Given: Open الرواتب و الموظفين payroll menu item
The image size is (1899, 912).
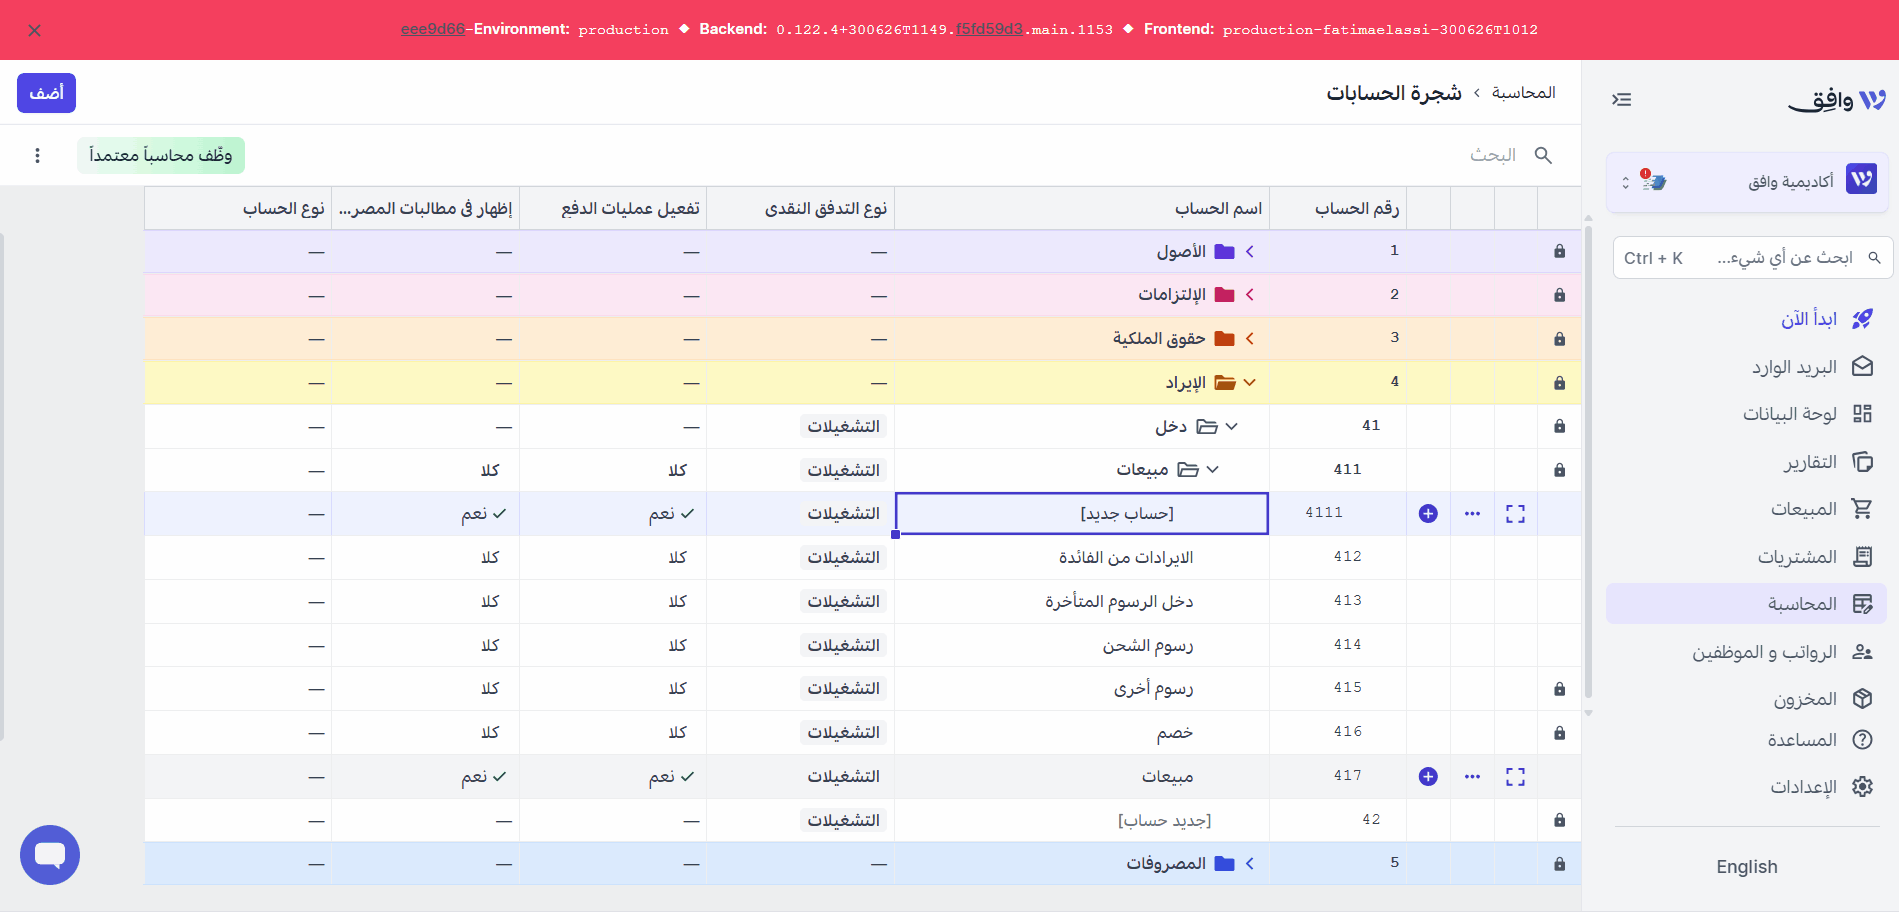Looking at the screenshot, I should point(1764,652).
